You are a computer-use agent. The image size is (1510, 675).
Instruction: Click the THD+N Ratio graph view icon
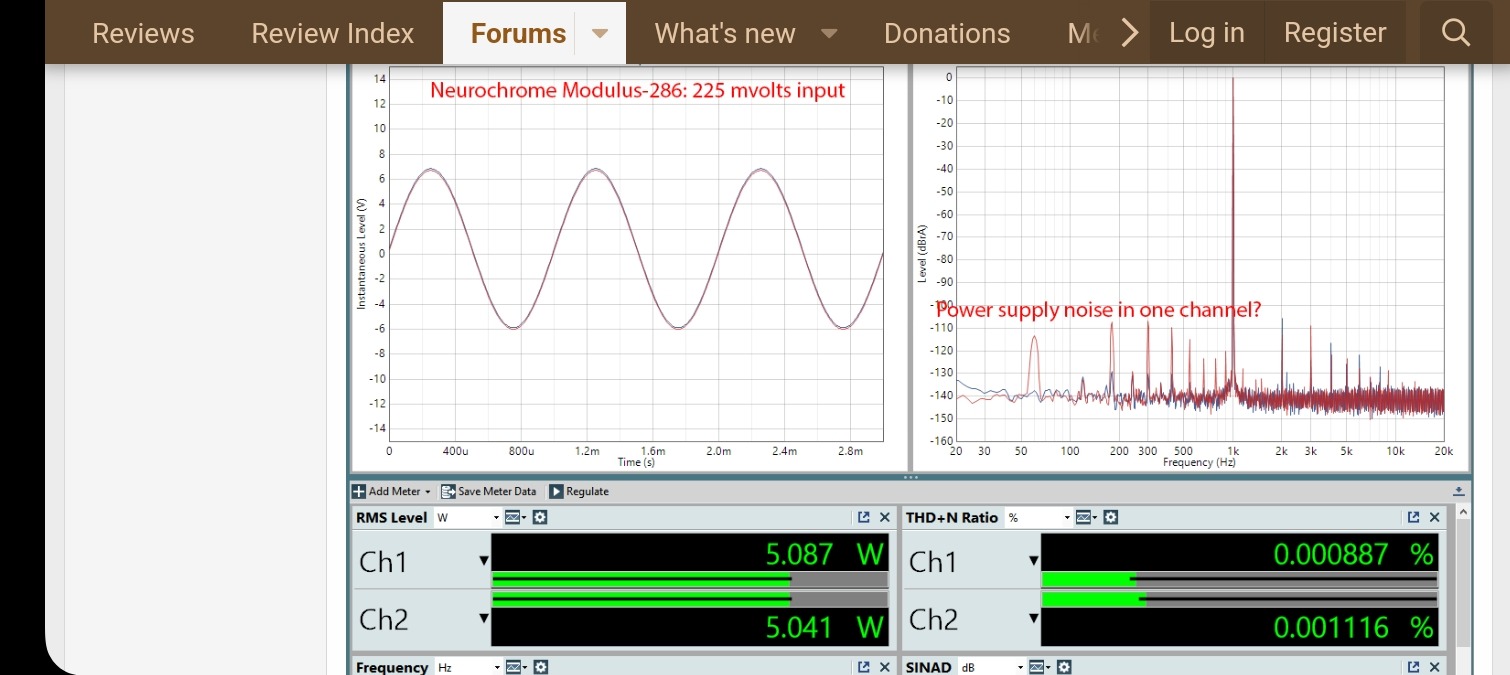1084,517
